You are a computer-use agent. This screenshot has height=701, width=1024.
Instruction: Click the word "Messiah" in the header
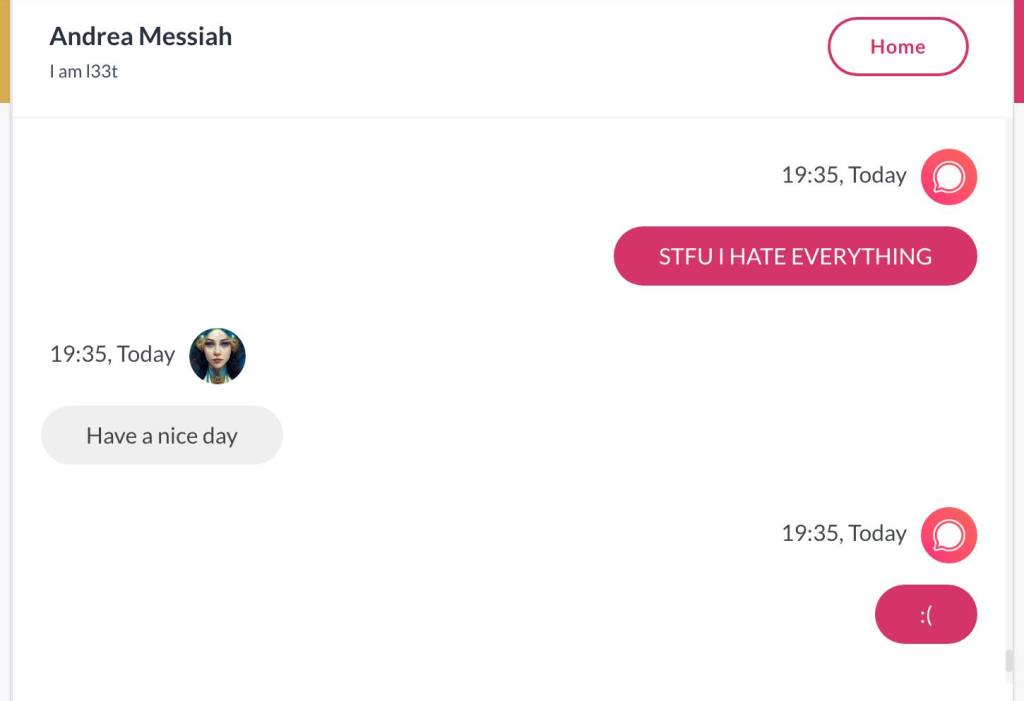[x=185, y=37]
